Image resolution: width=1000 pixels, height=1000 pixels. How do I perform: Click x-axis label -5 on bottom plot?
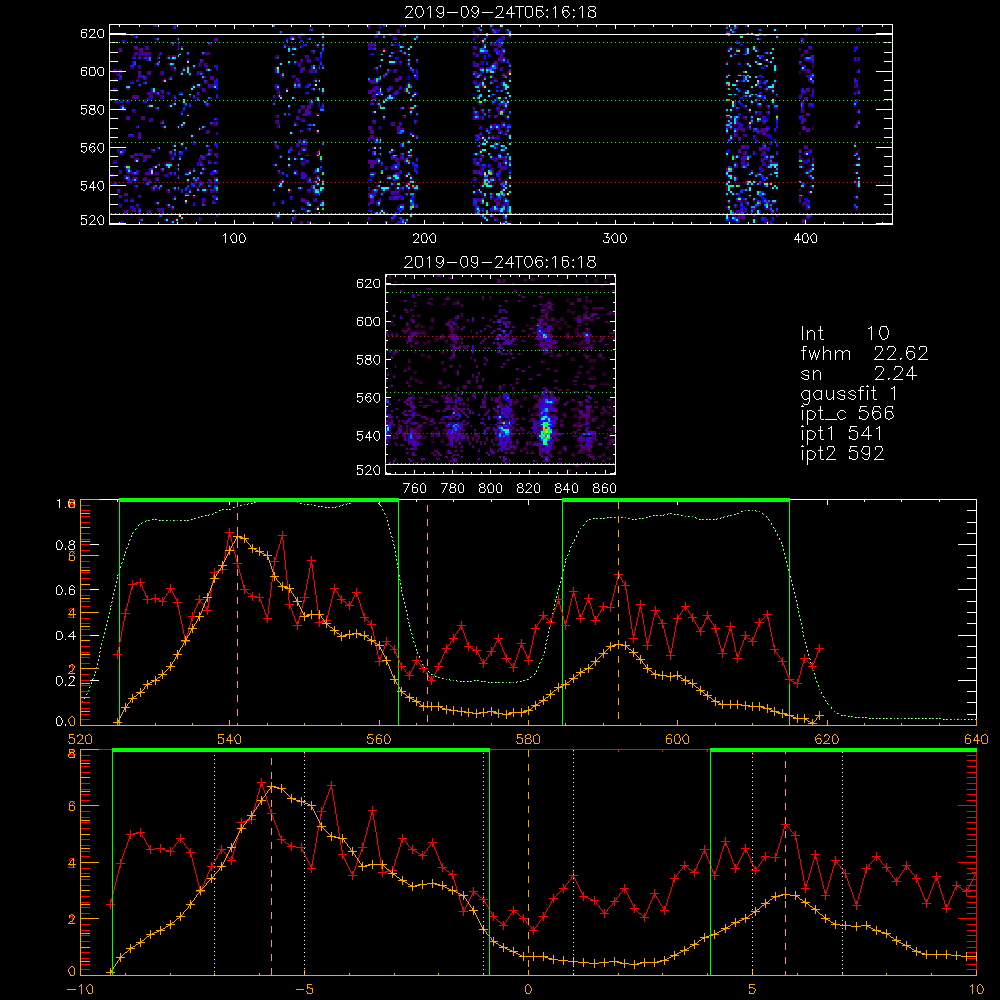coord(305,990)
